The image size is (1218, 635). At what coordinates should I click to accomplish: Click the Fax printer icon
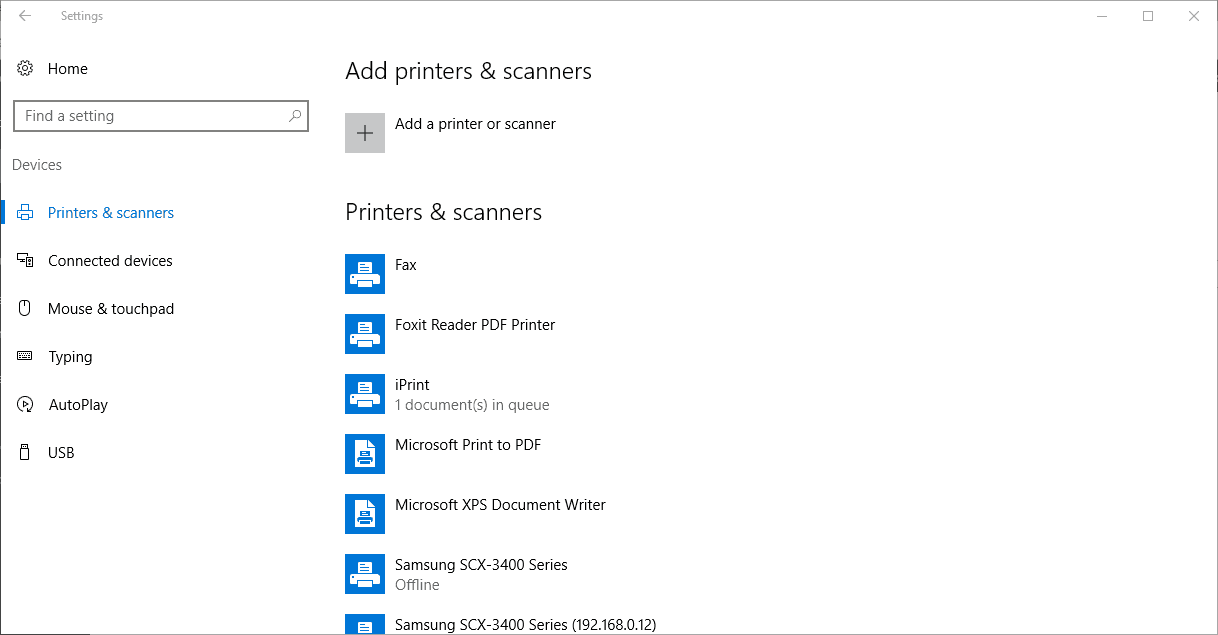[x=365, y=273]
